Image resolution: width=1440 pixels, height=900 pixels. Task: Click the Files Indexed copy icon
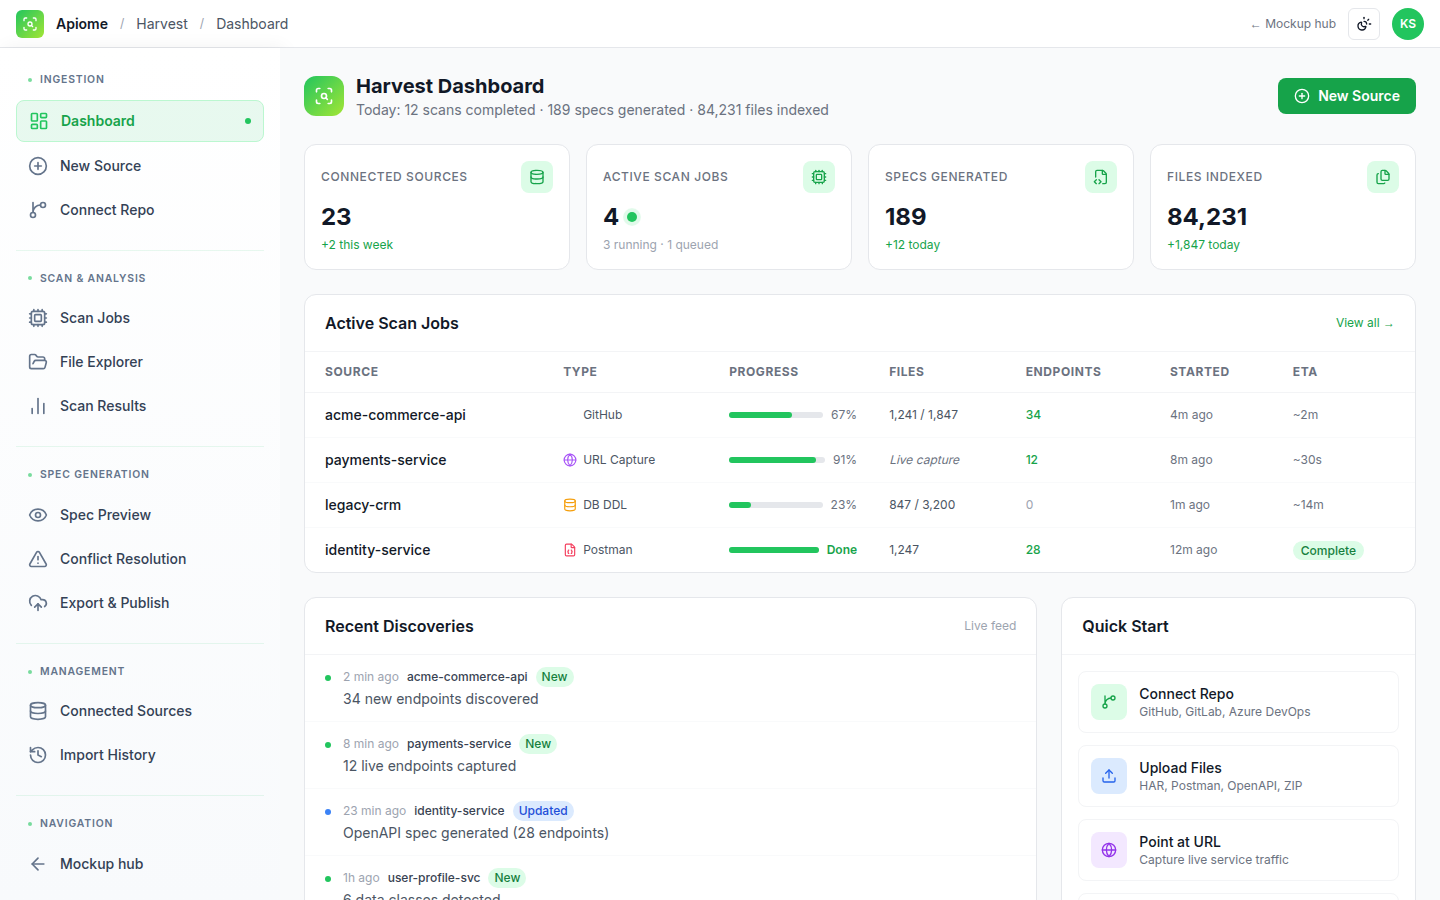coord(1383,177)
